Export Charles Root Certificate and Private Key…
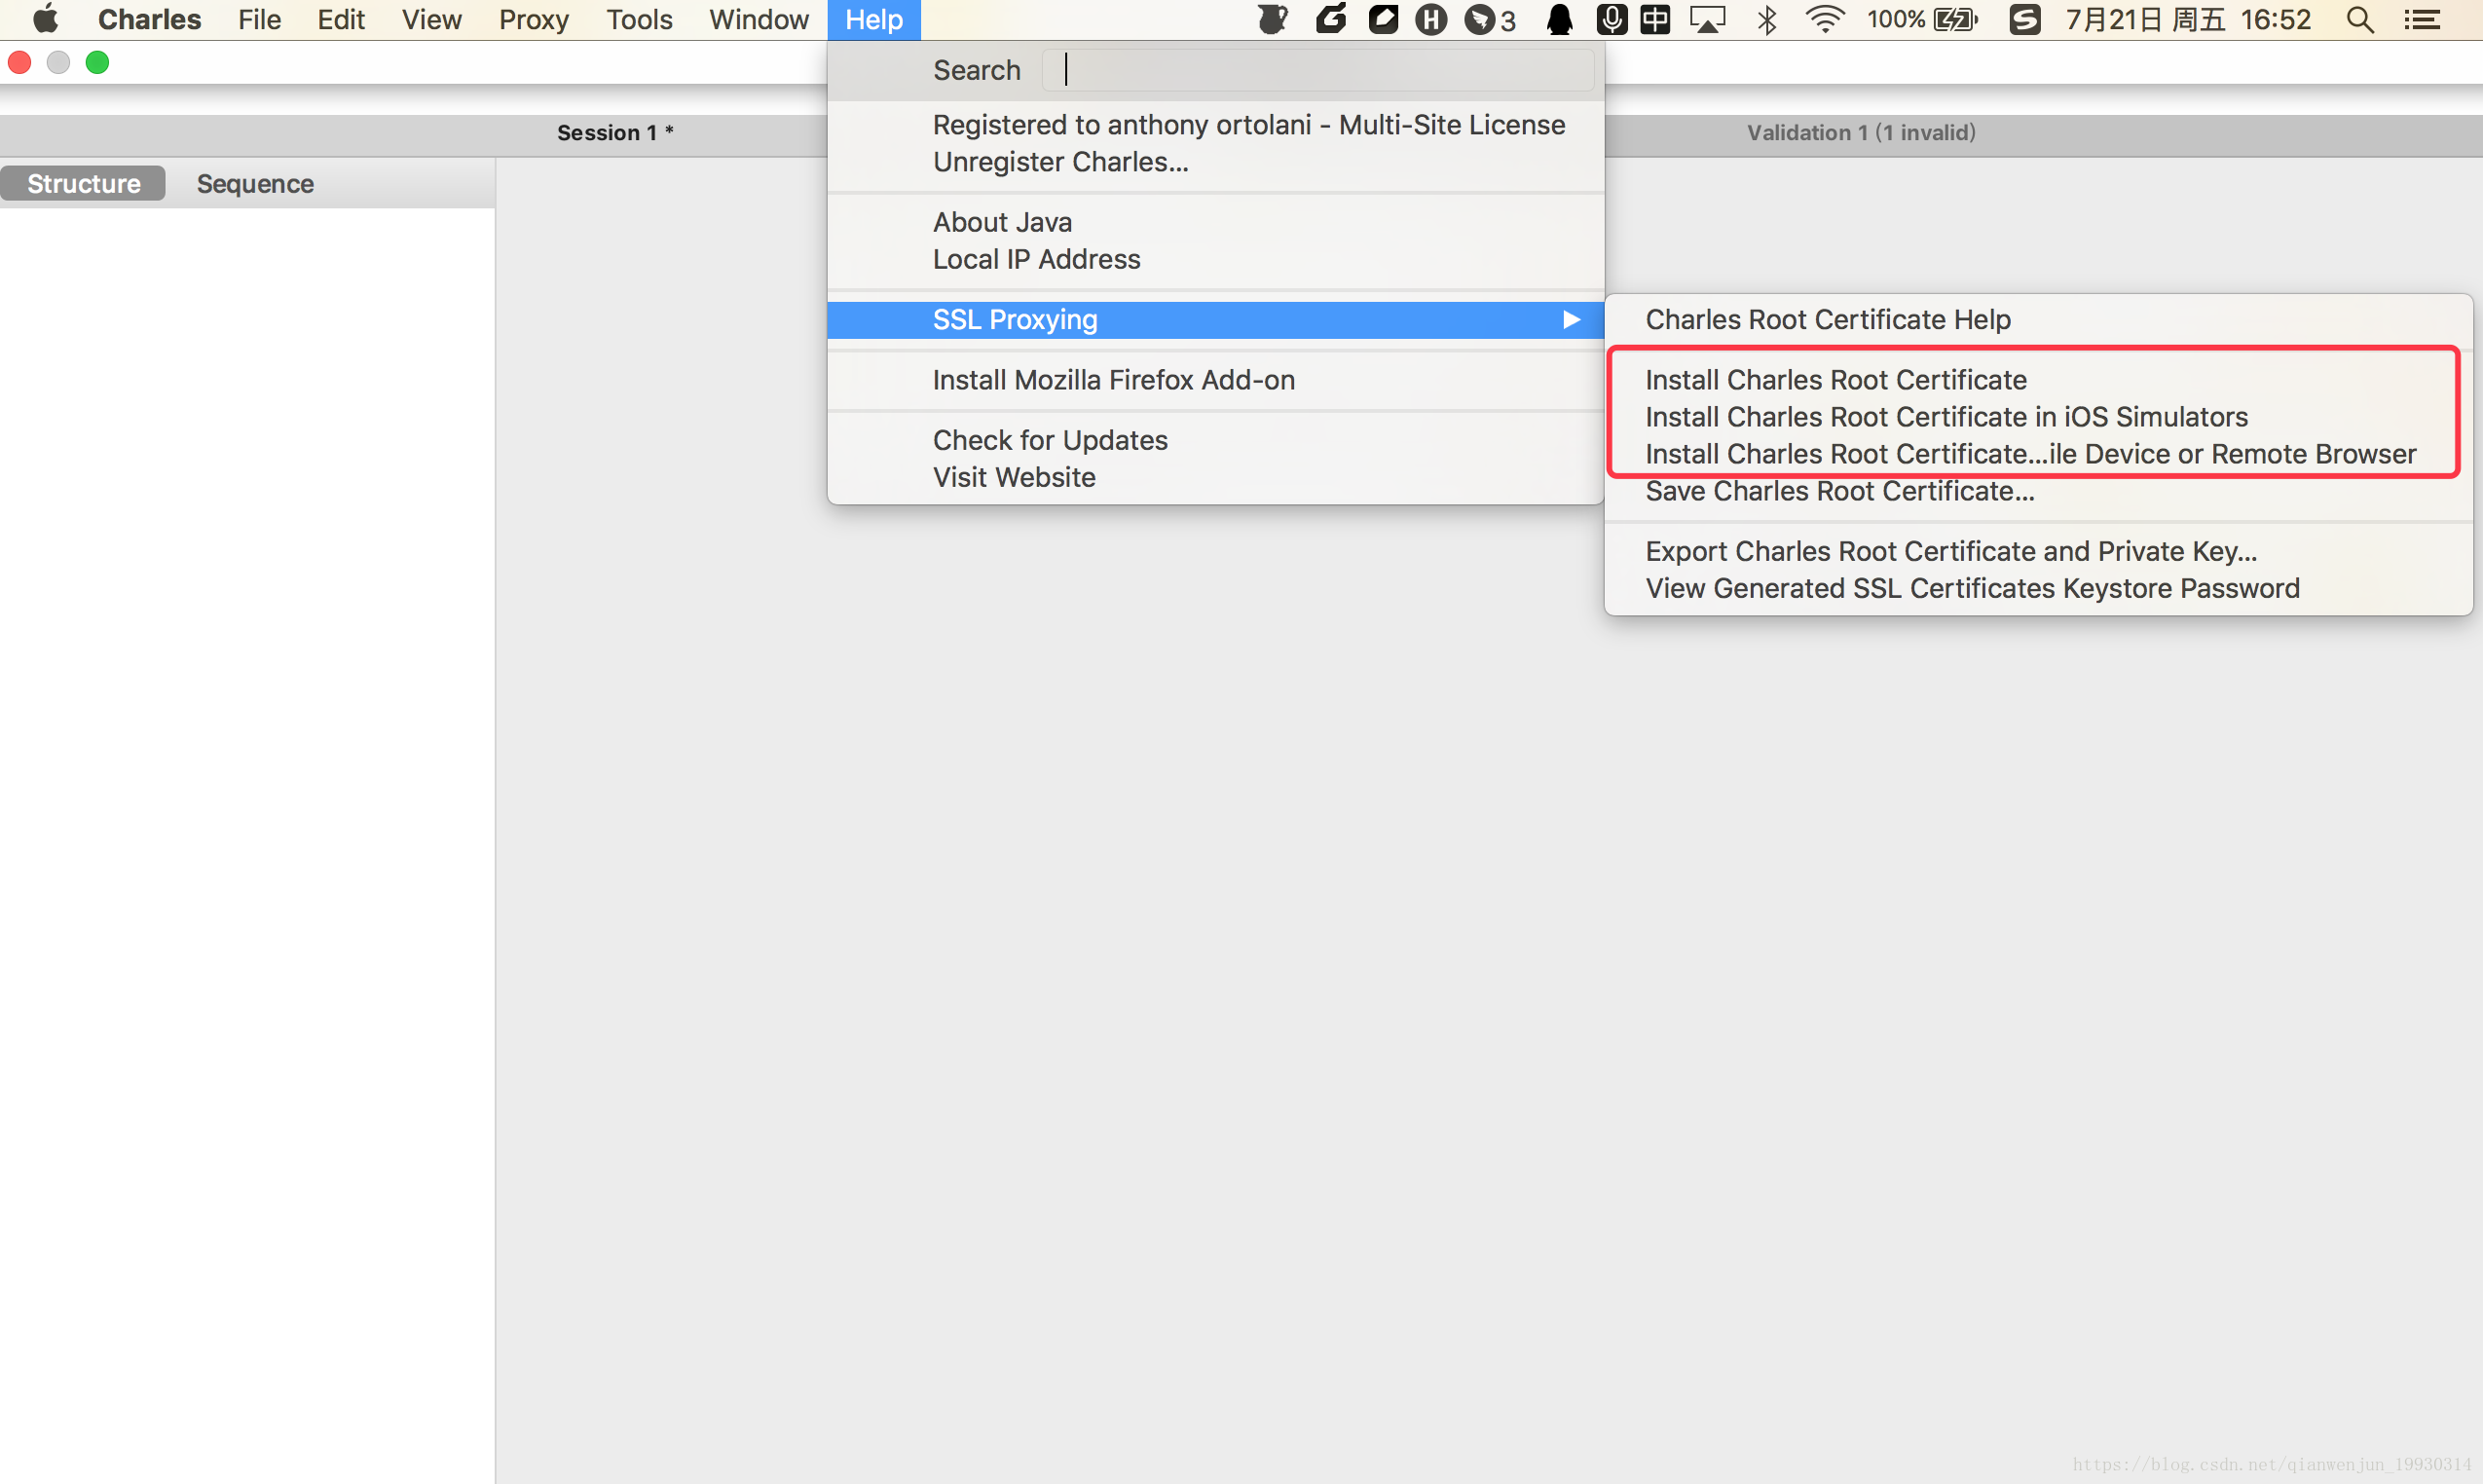 coord(2039,551)
